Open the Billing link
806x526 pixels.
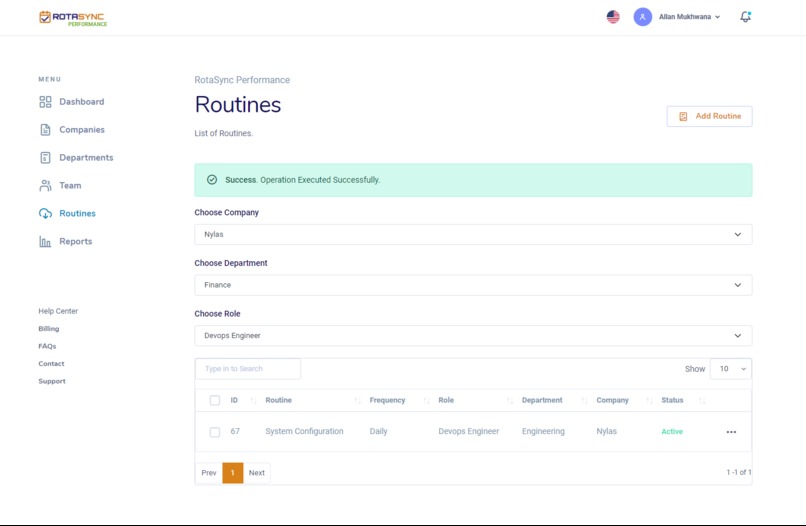coord(49,329)
